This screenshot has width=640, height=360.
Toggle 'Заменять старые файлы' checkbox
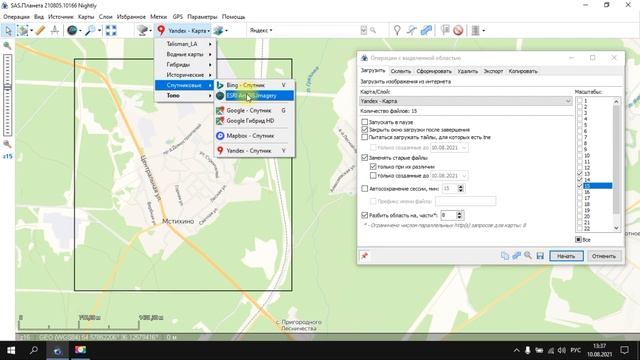[x=364, y=158]
